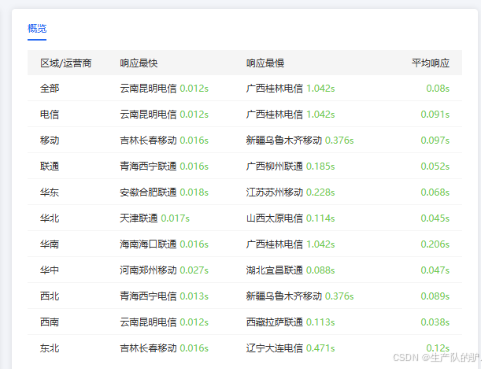Select the 西北 row label
The image size is (486, 369).
tap(50, 296)
